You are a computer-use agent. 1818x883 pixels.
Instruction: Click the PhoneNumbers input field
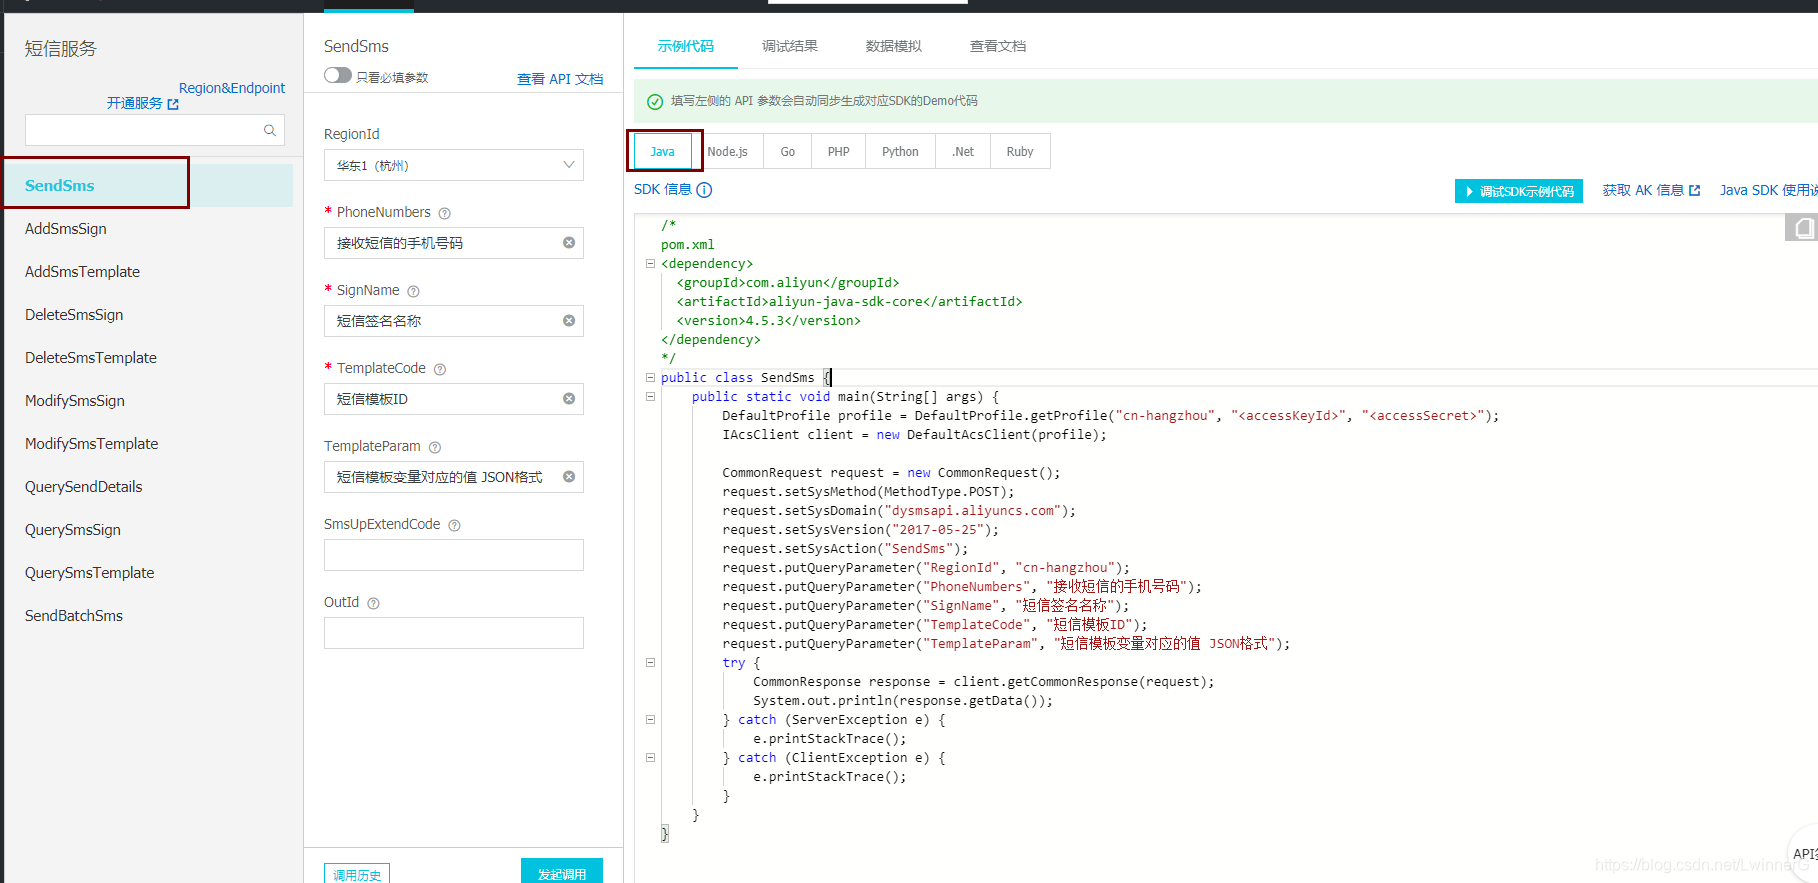click(454, 243)
